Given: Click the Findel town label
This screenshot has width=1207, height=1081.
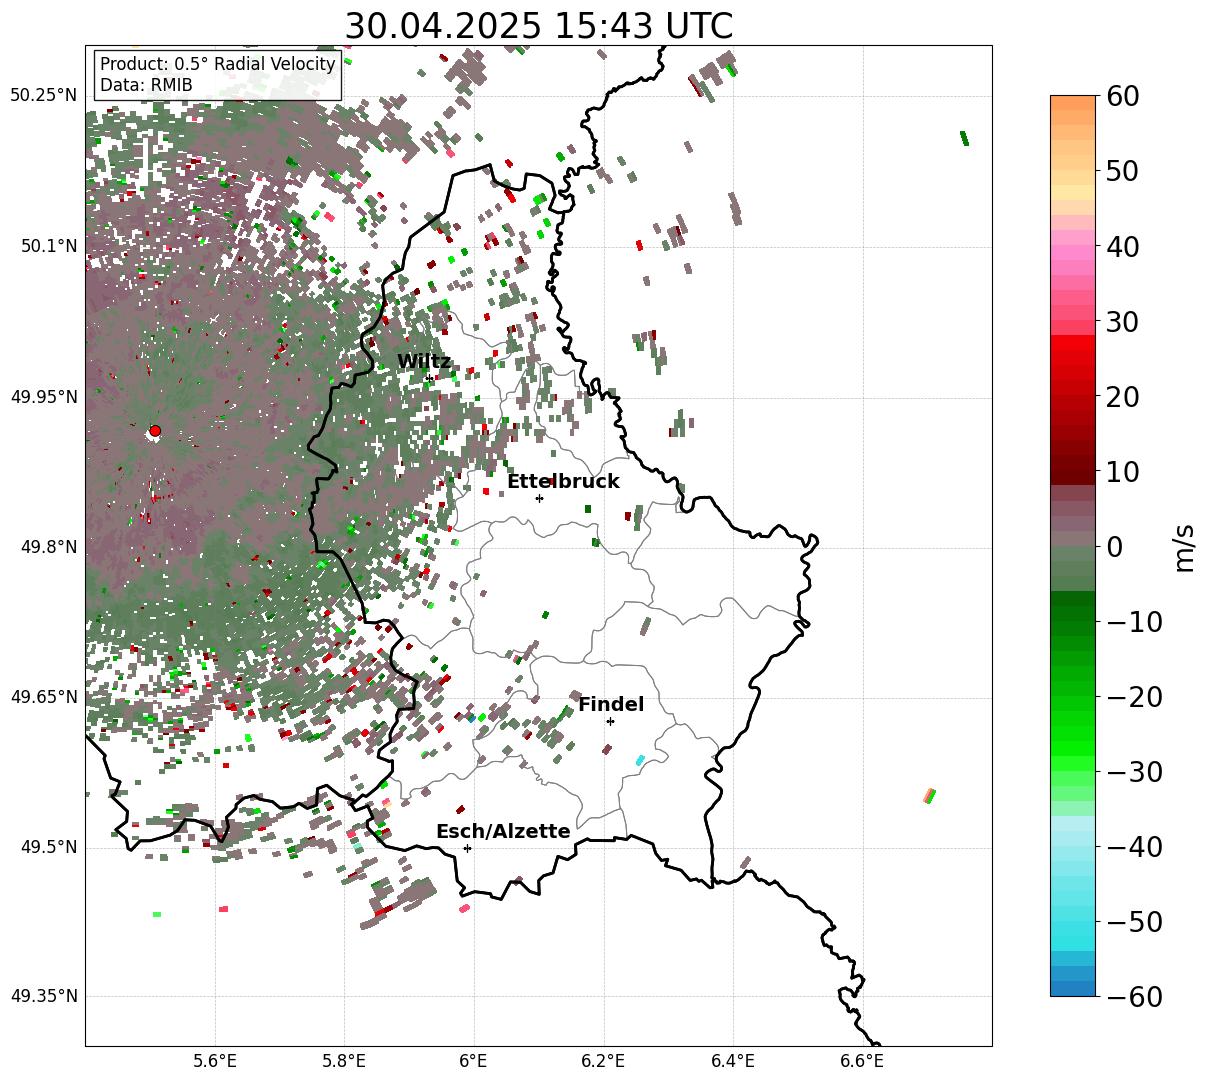Looking at the screenshot, I should pyautogui.click(x=611, y=705).
